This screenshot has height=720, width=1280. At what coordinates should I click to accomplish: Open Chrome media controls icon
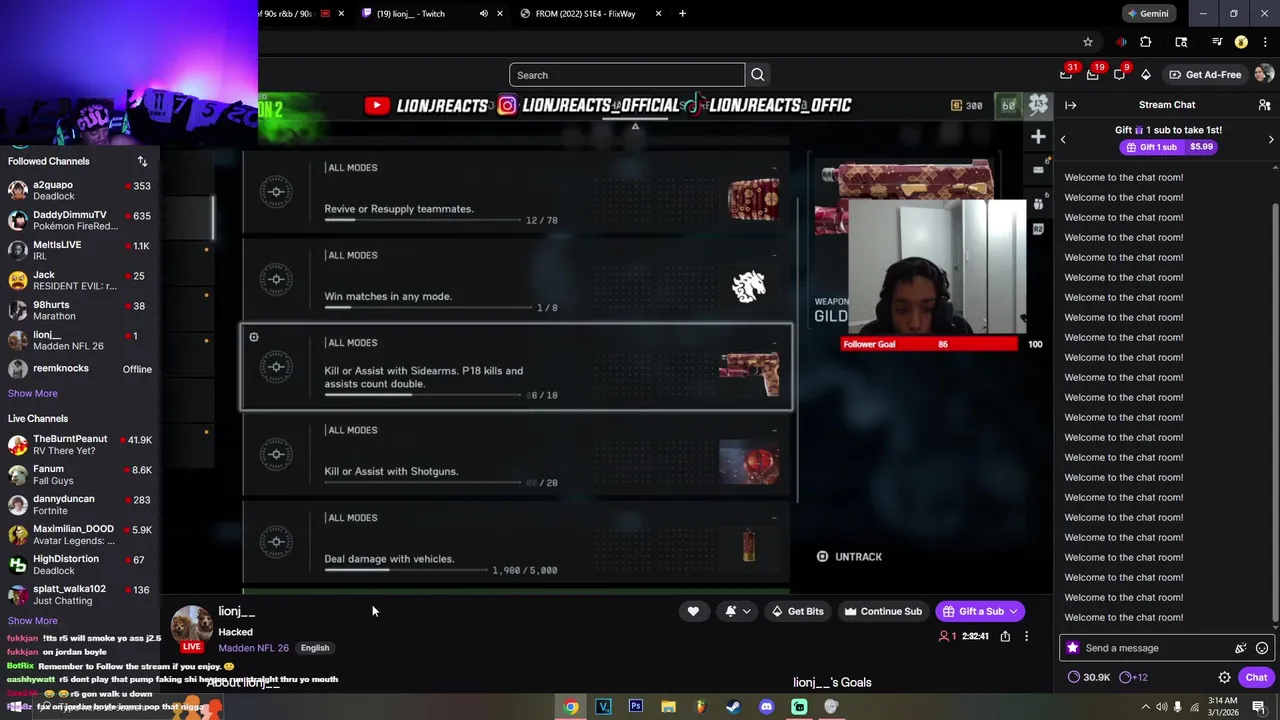pyautogui.click(x=1217, y=42)
